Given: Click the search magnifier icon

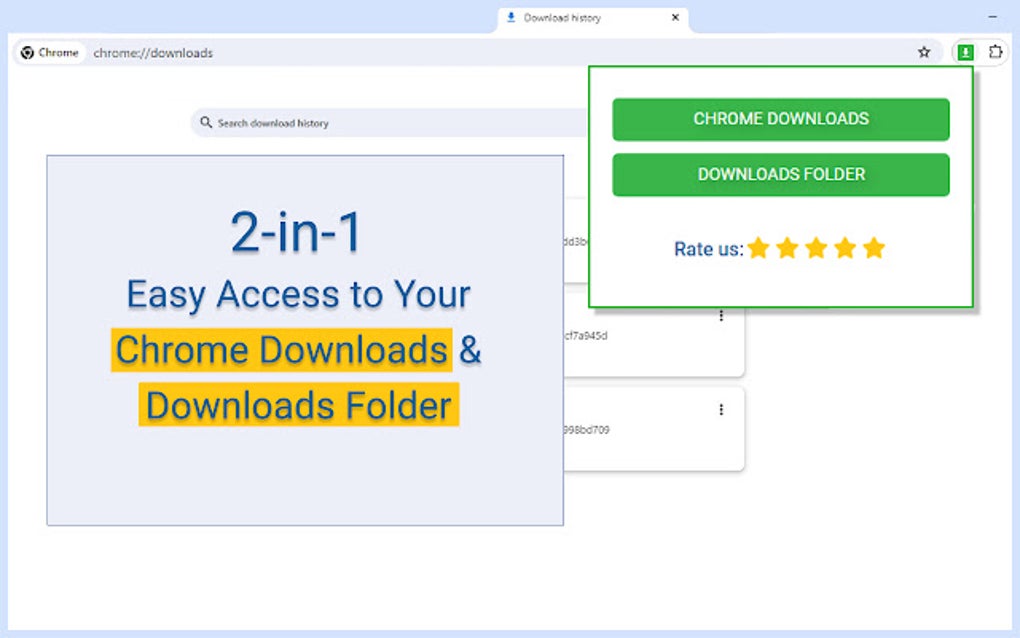Looking at the screenshot, I should point(206,122).
